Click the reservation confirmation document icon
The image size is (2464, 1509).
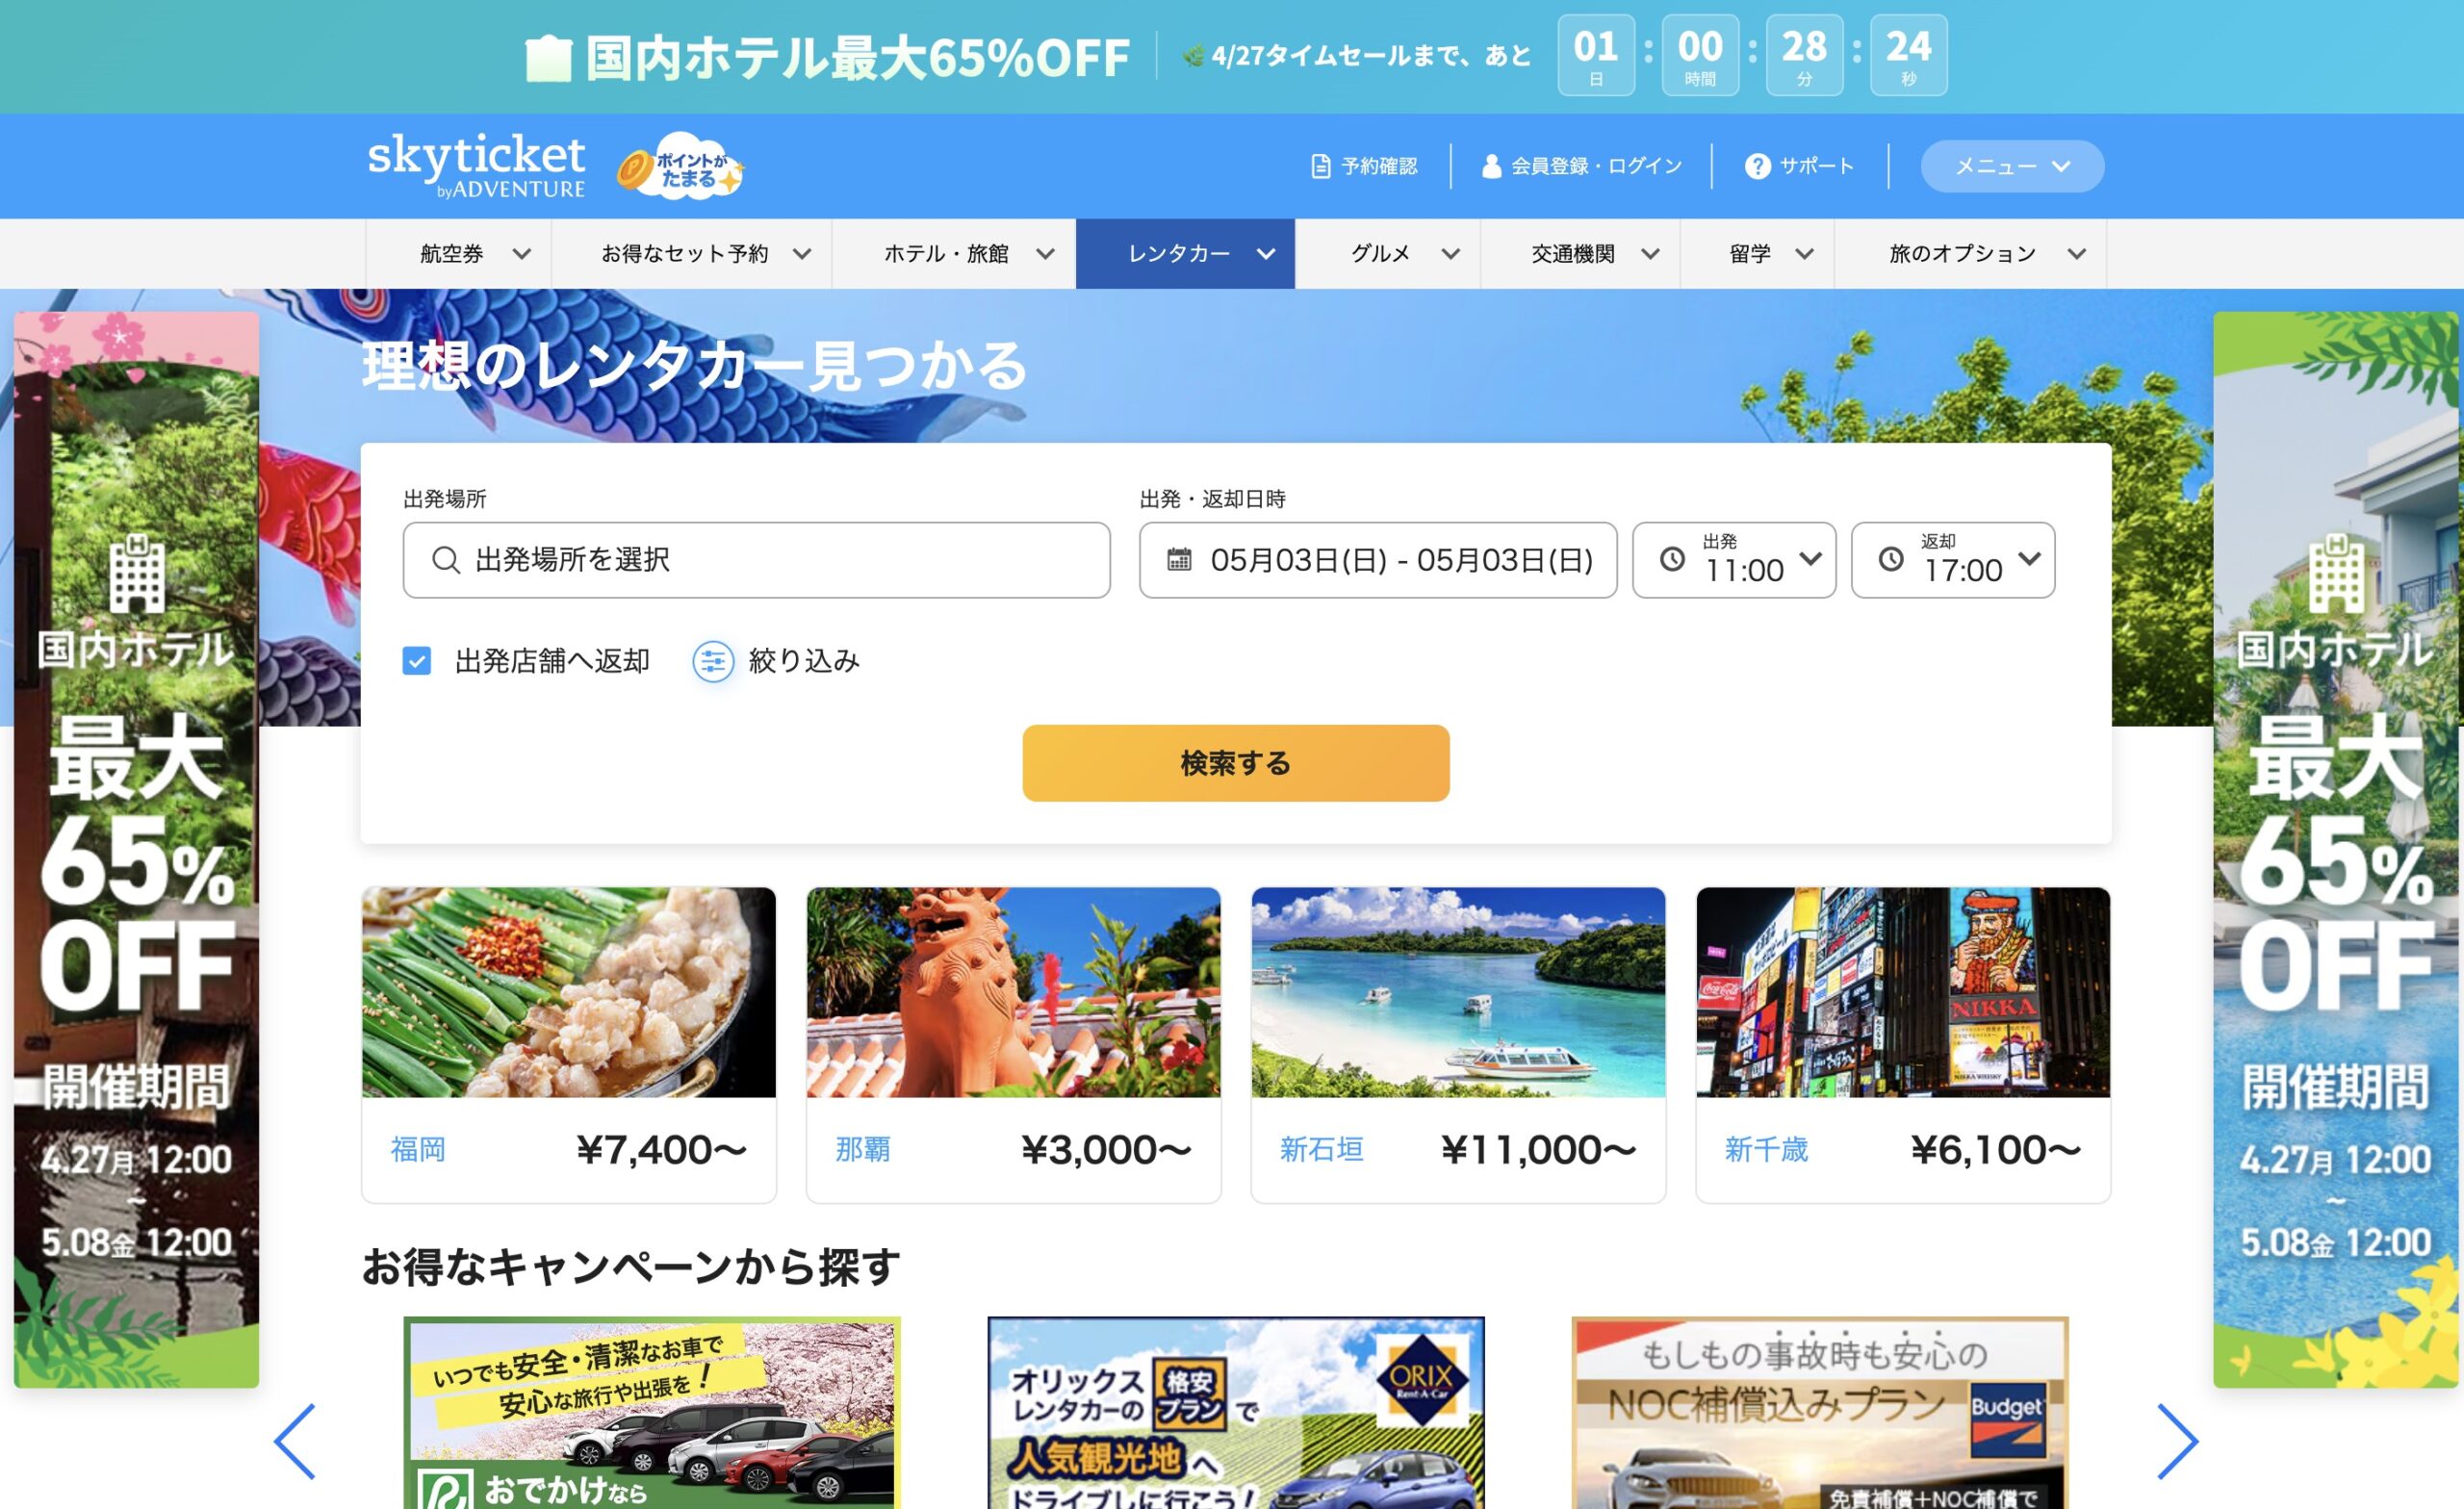(1320, 166)
